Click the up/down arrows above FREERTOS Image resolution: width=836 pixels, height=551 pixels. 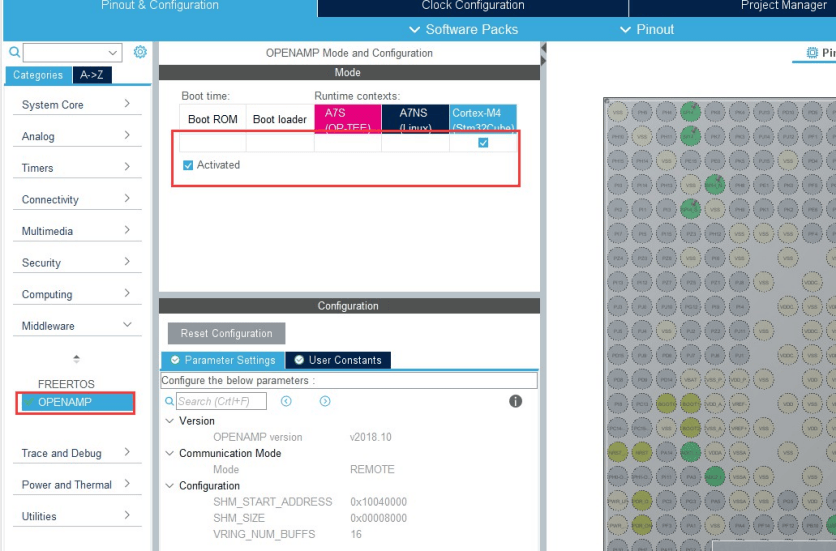[x=77, y=358]
